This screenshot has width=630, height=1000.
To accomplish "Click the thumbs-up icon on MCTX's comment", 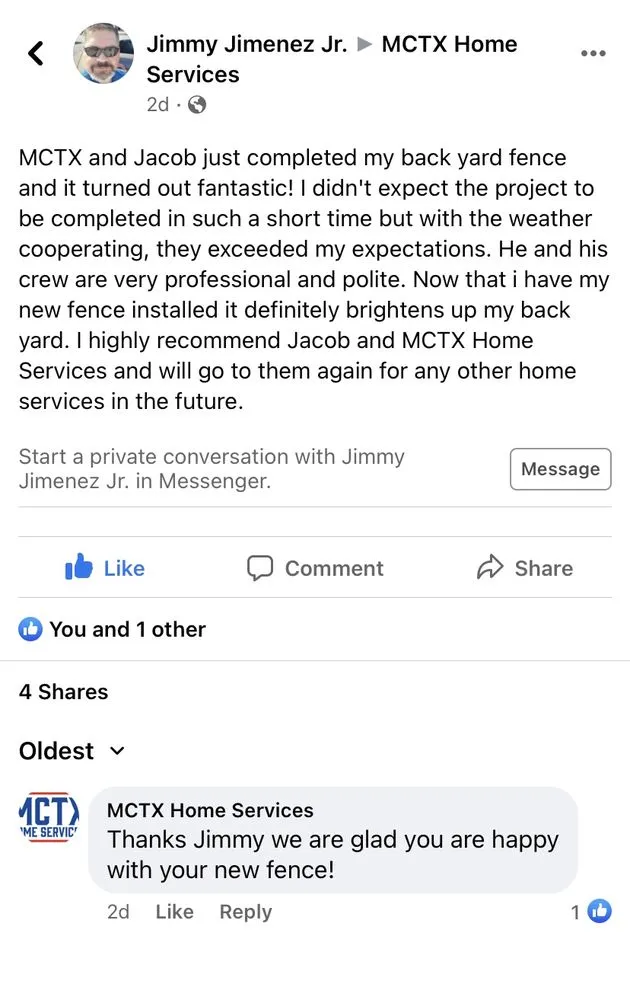I will click(x=601, y=911).
